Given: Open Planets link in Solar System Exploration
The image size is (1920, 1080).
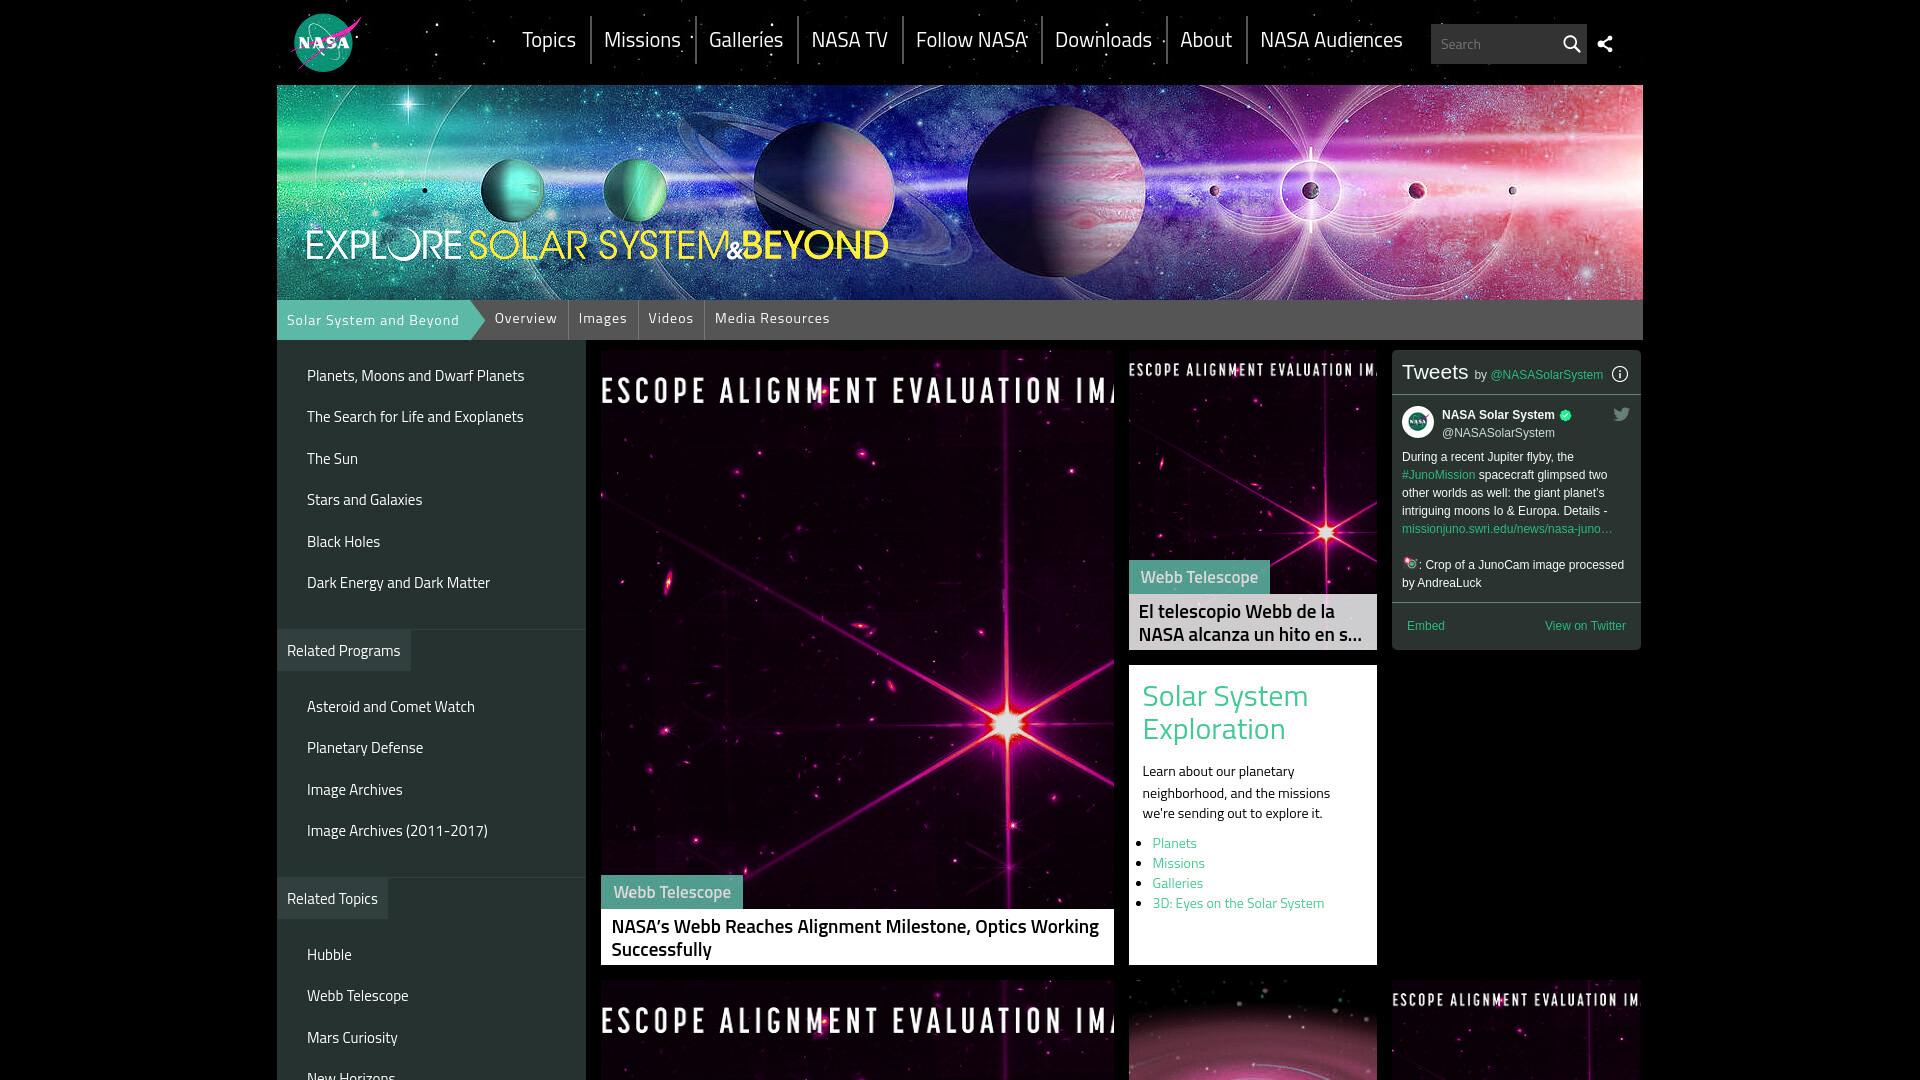Looking at the screenshot, I should pyautogui.click(x=1174, y=843).
